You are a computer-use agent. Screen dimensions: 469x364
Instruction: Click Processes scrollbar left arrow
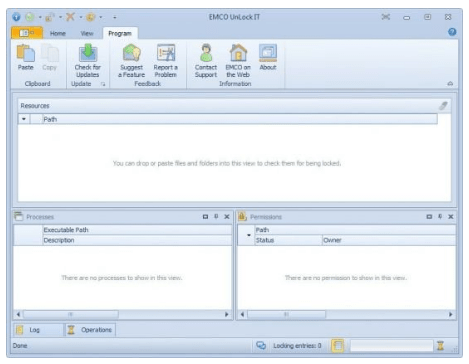pos(18,314)
